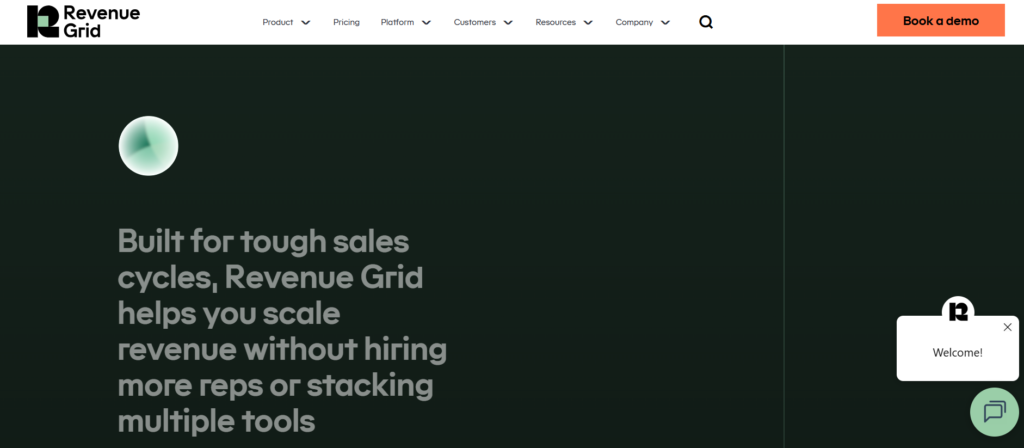Open the Platform menu label
Viewport: 1024px width, 448px height.
(397, 22)
